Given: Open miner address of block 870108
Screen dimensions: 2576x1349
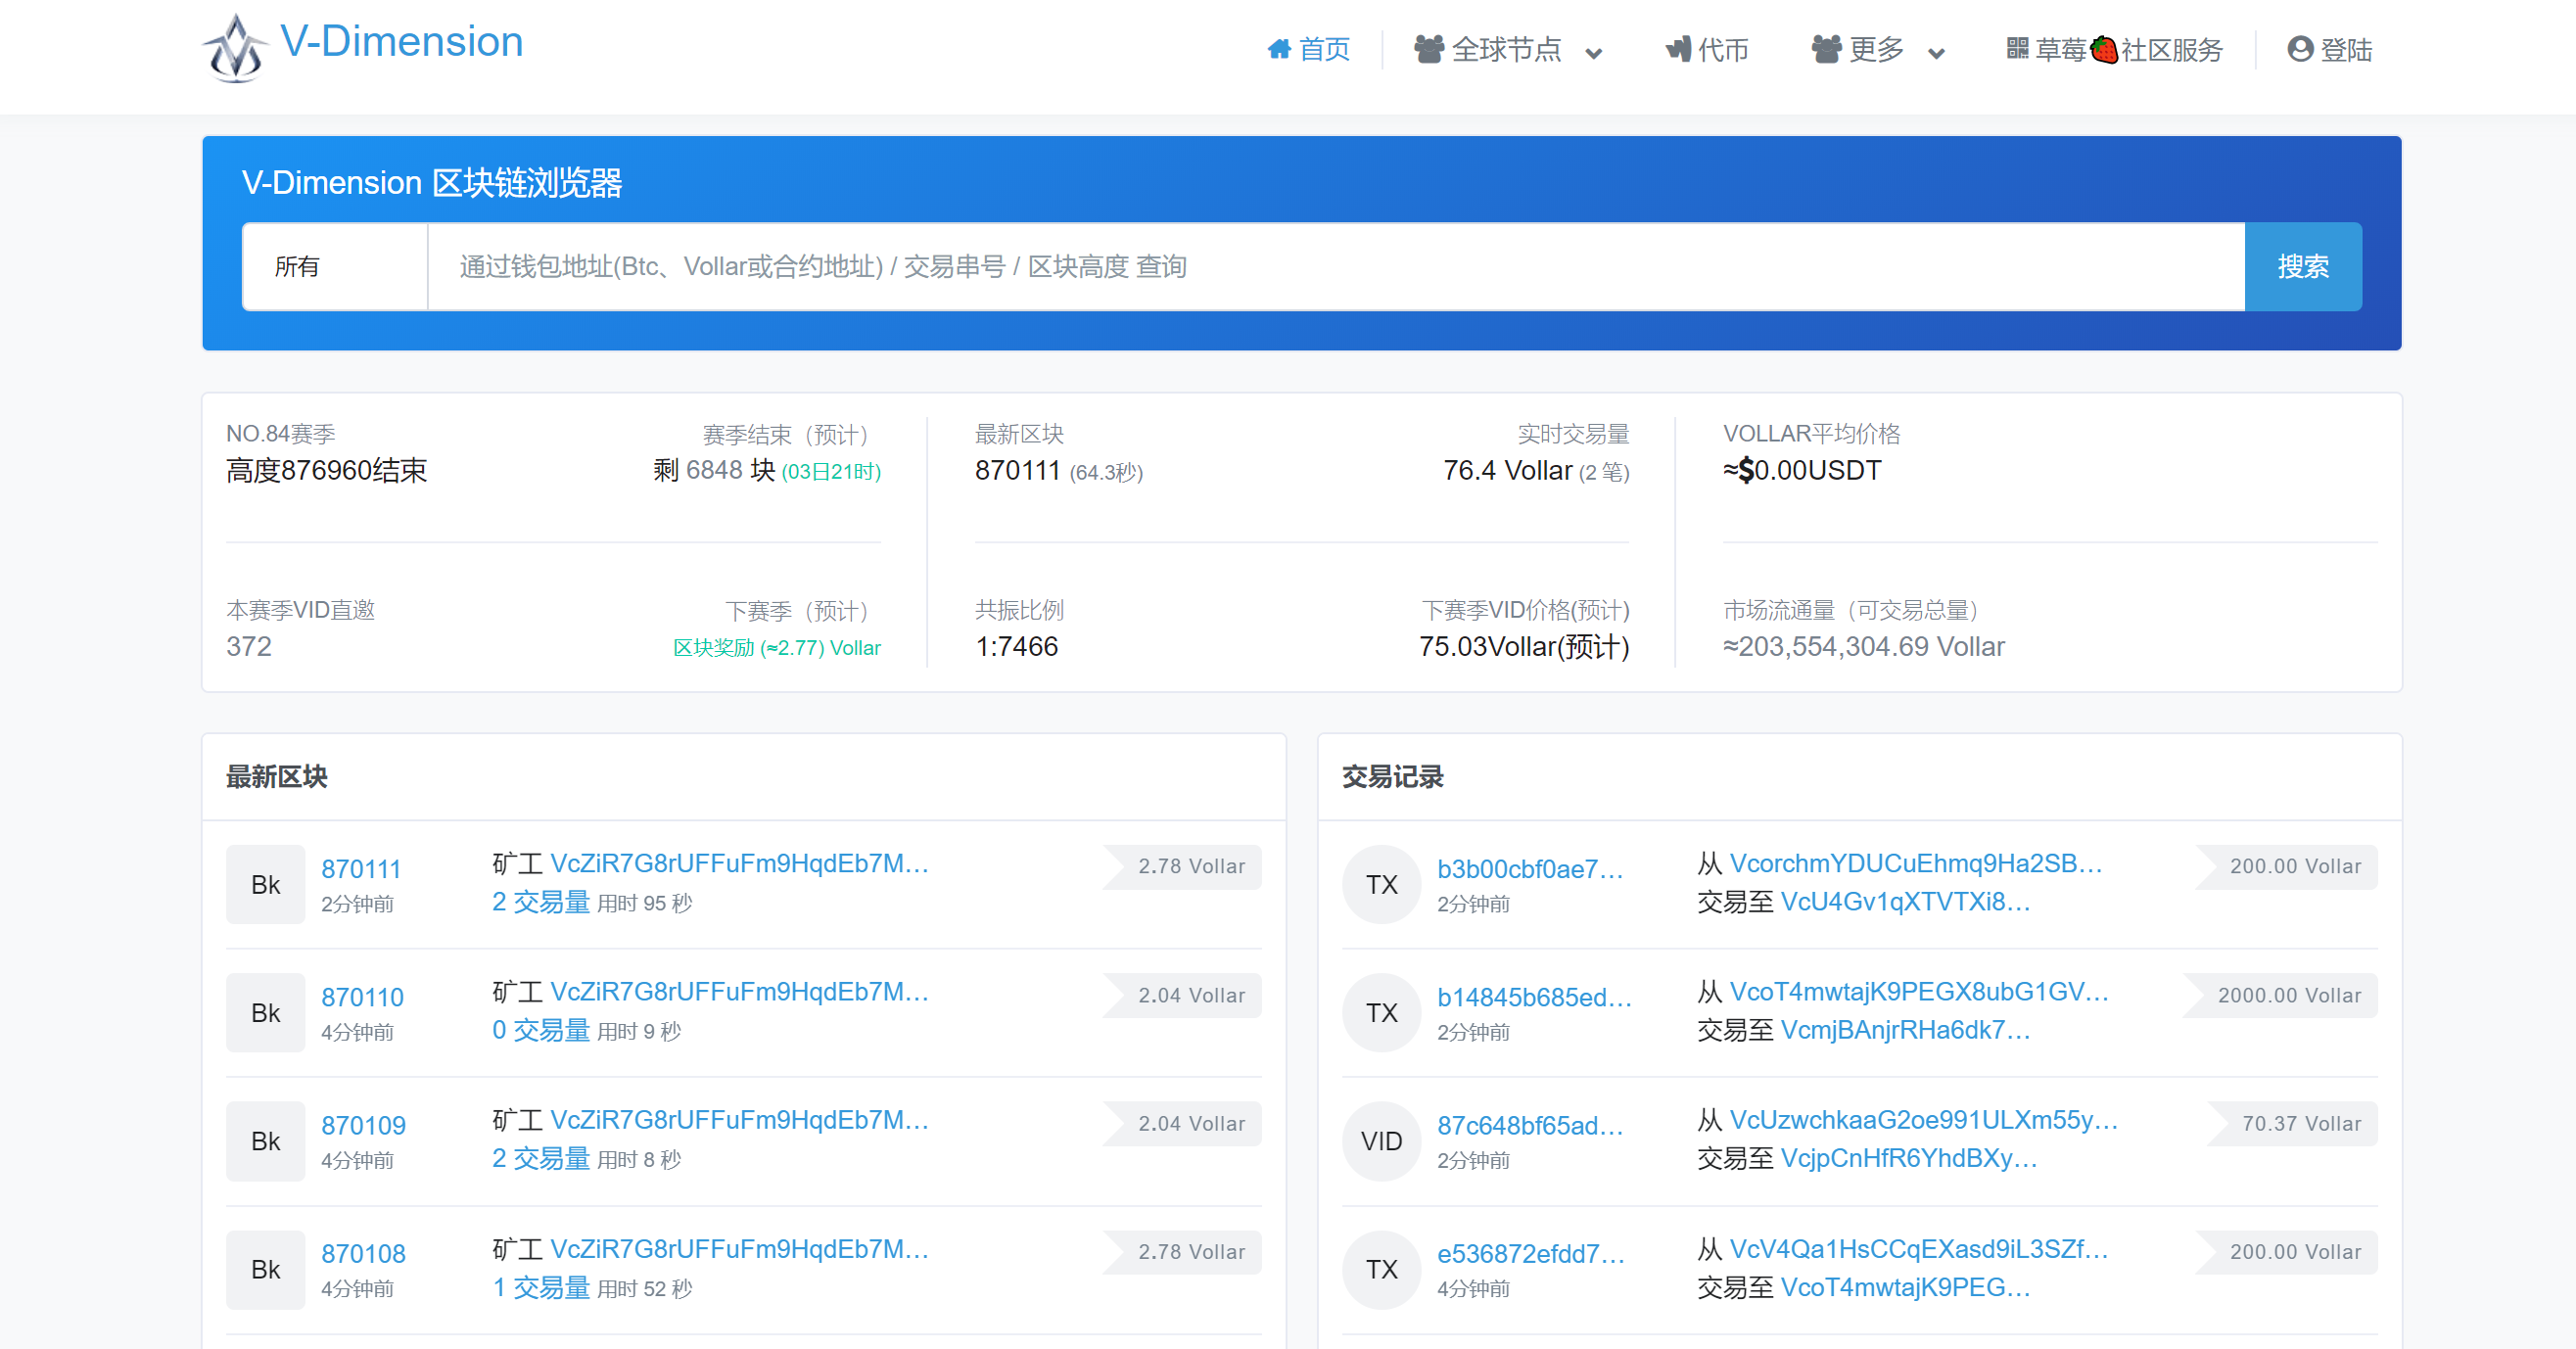Looking at the screenshot, I should click(740, 1248).
